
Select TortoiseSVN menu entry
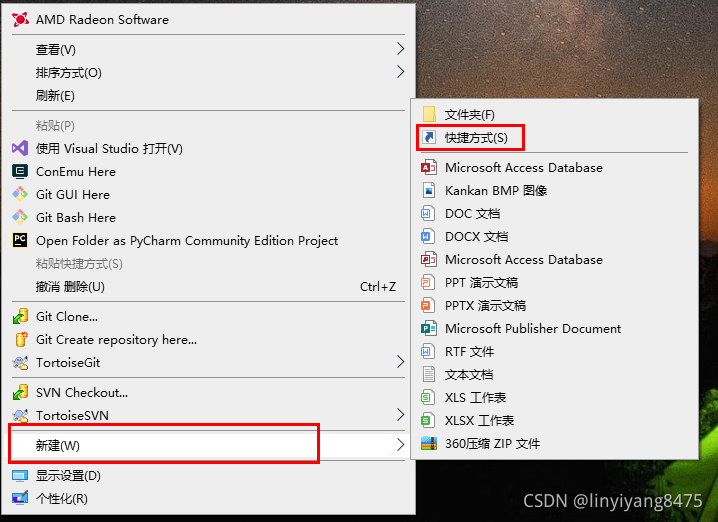click(208, 415)
